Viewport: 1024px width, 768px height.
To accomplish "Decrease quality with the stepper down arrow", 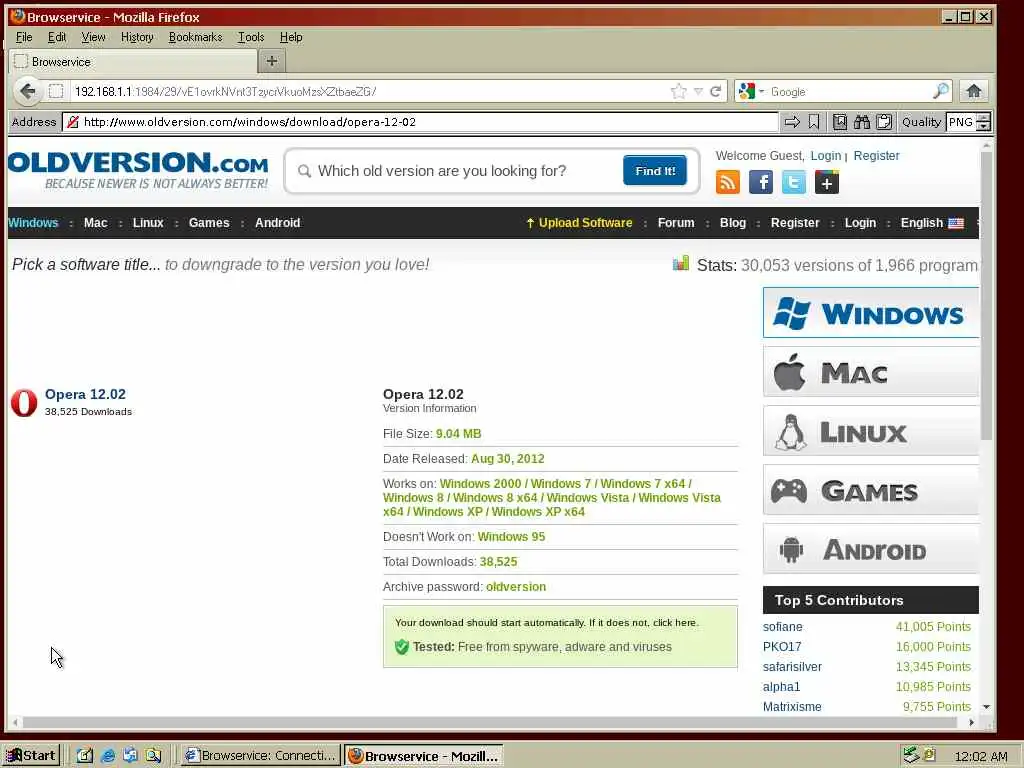I will point(984,126).
